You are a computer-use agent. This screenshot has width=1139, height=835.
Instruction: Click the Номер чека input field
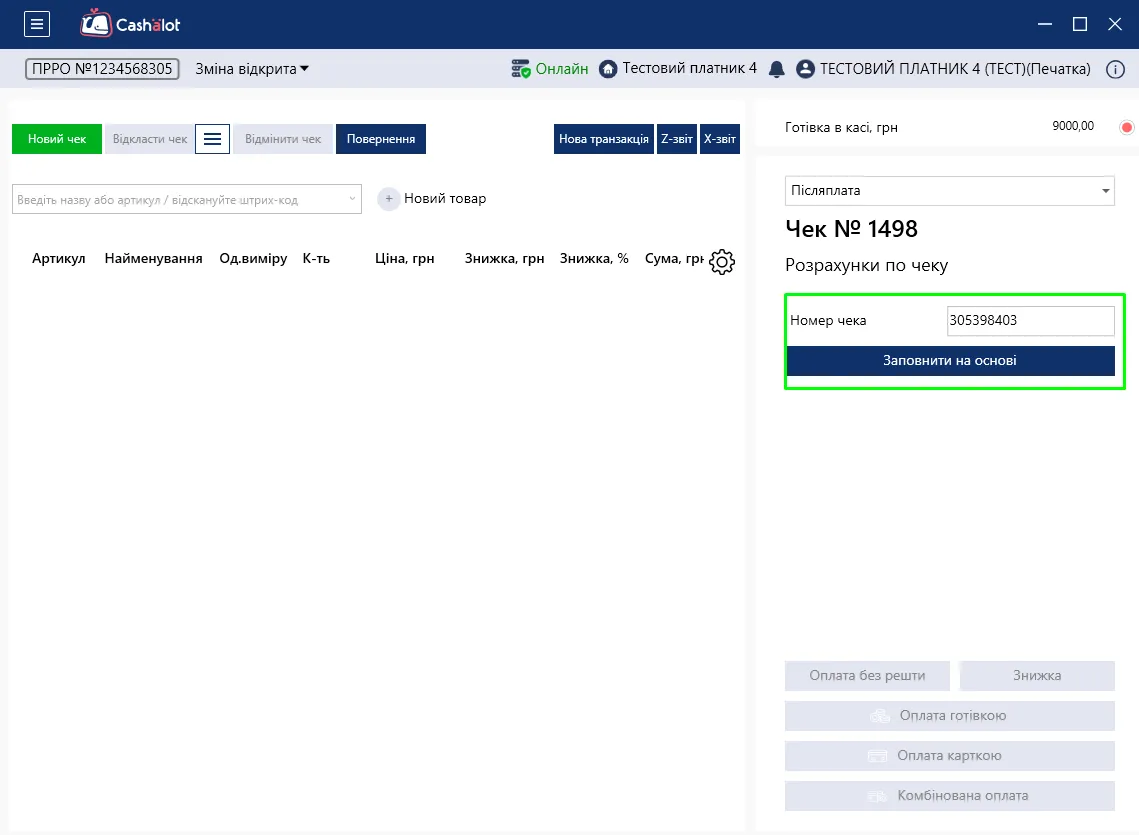point(1030,320)
